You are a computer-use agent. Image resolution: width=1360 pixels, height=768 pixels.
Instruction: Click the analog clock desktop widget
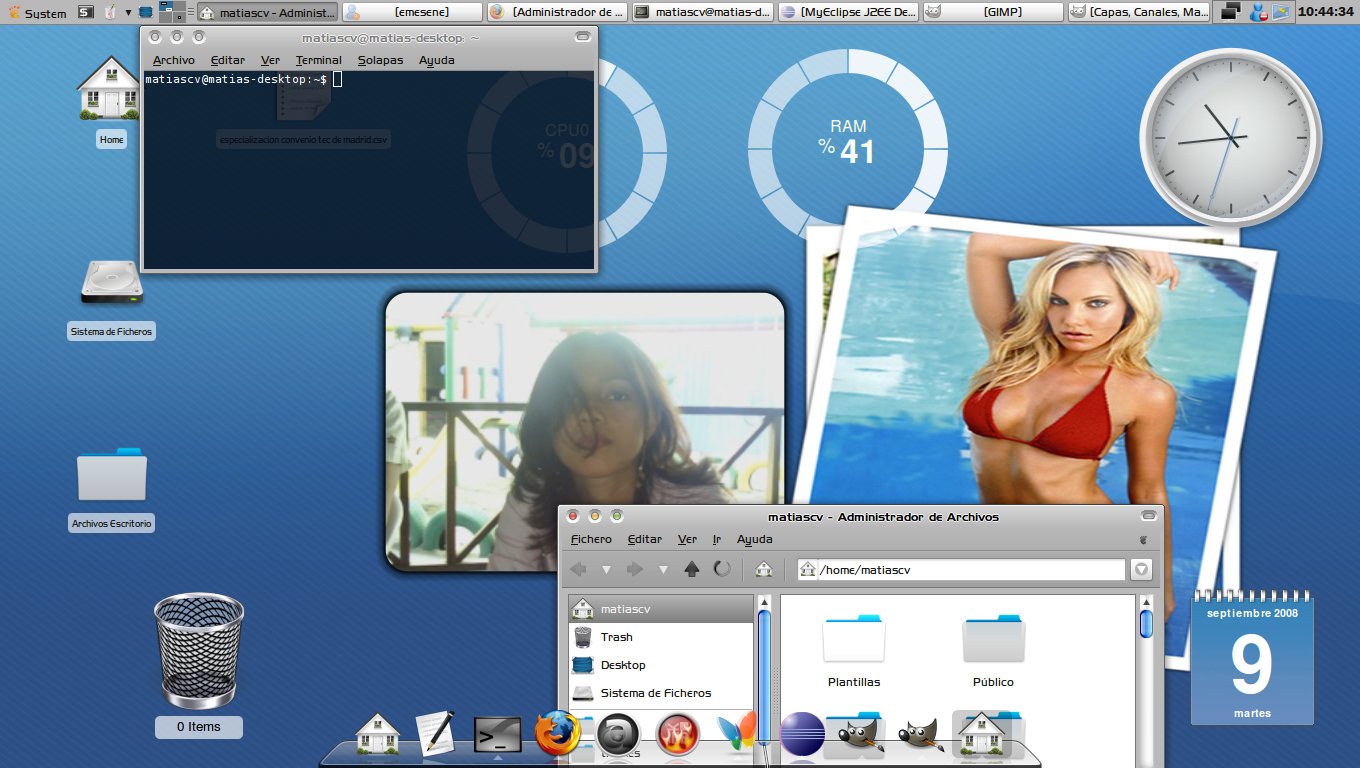(1231, 137)
